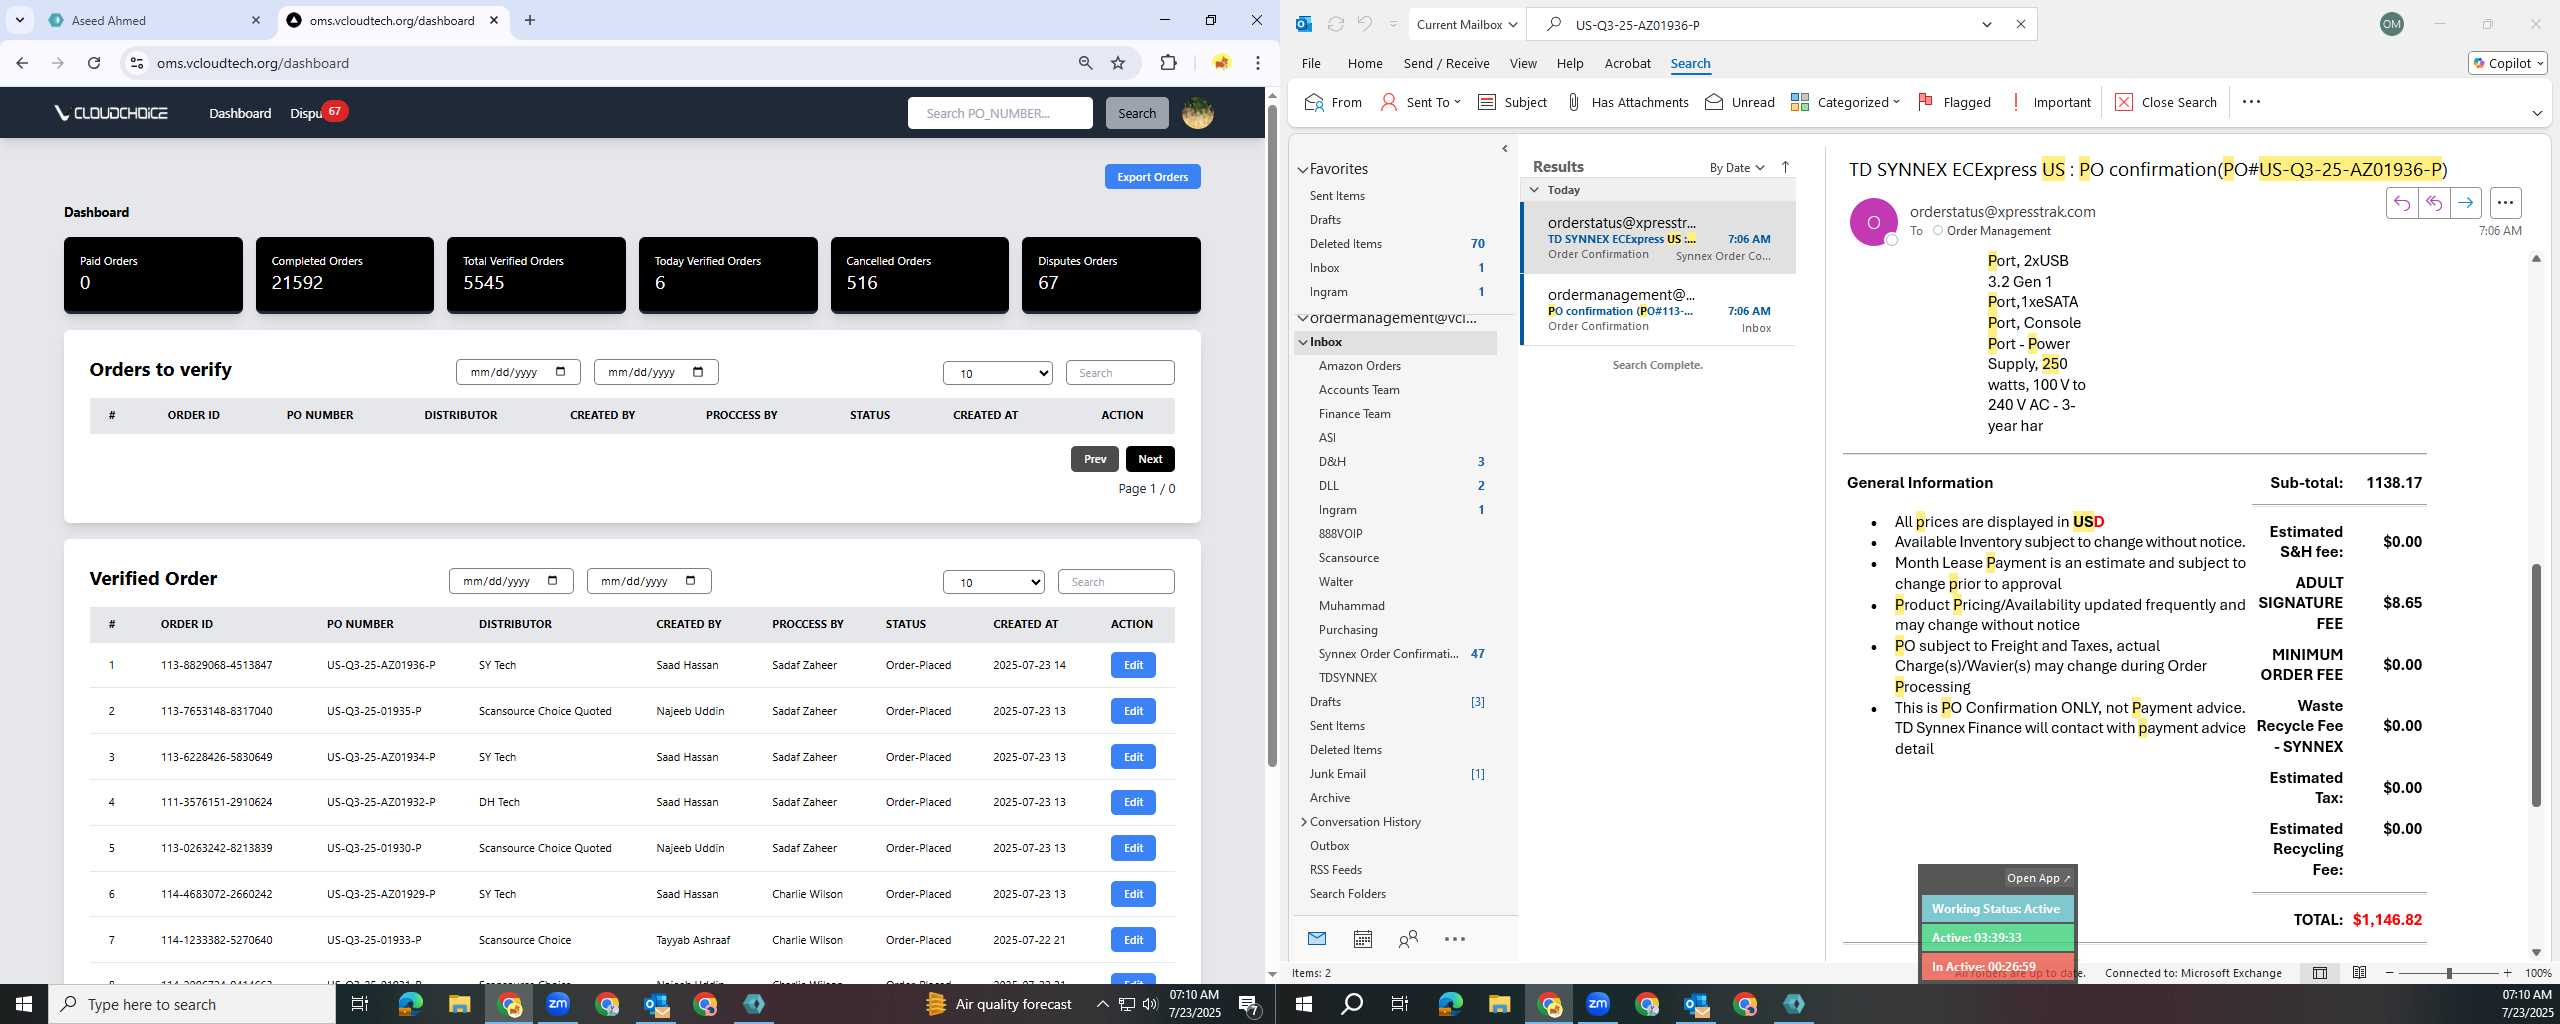Expand the Outlook ribbon chevron

tap(2536, 113)
